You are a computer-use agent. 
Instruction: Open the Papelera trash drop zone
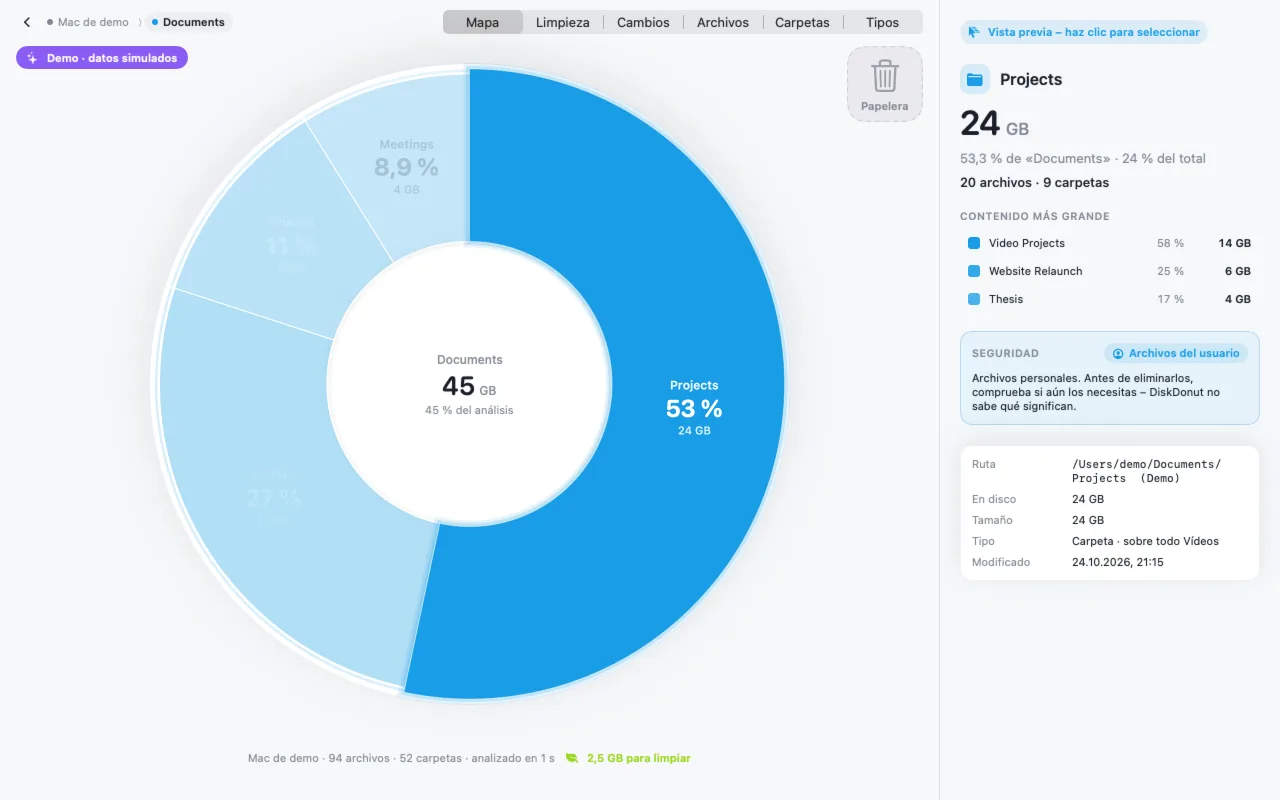[x=885, y=84]
